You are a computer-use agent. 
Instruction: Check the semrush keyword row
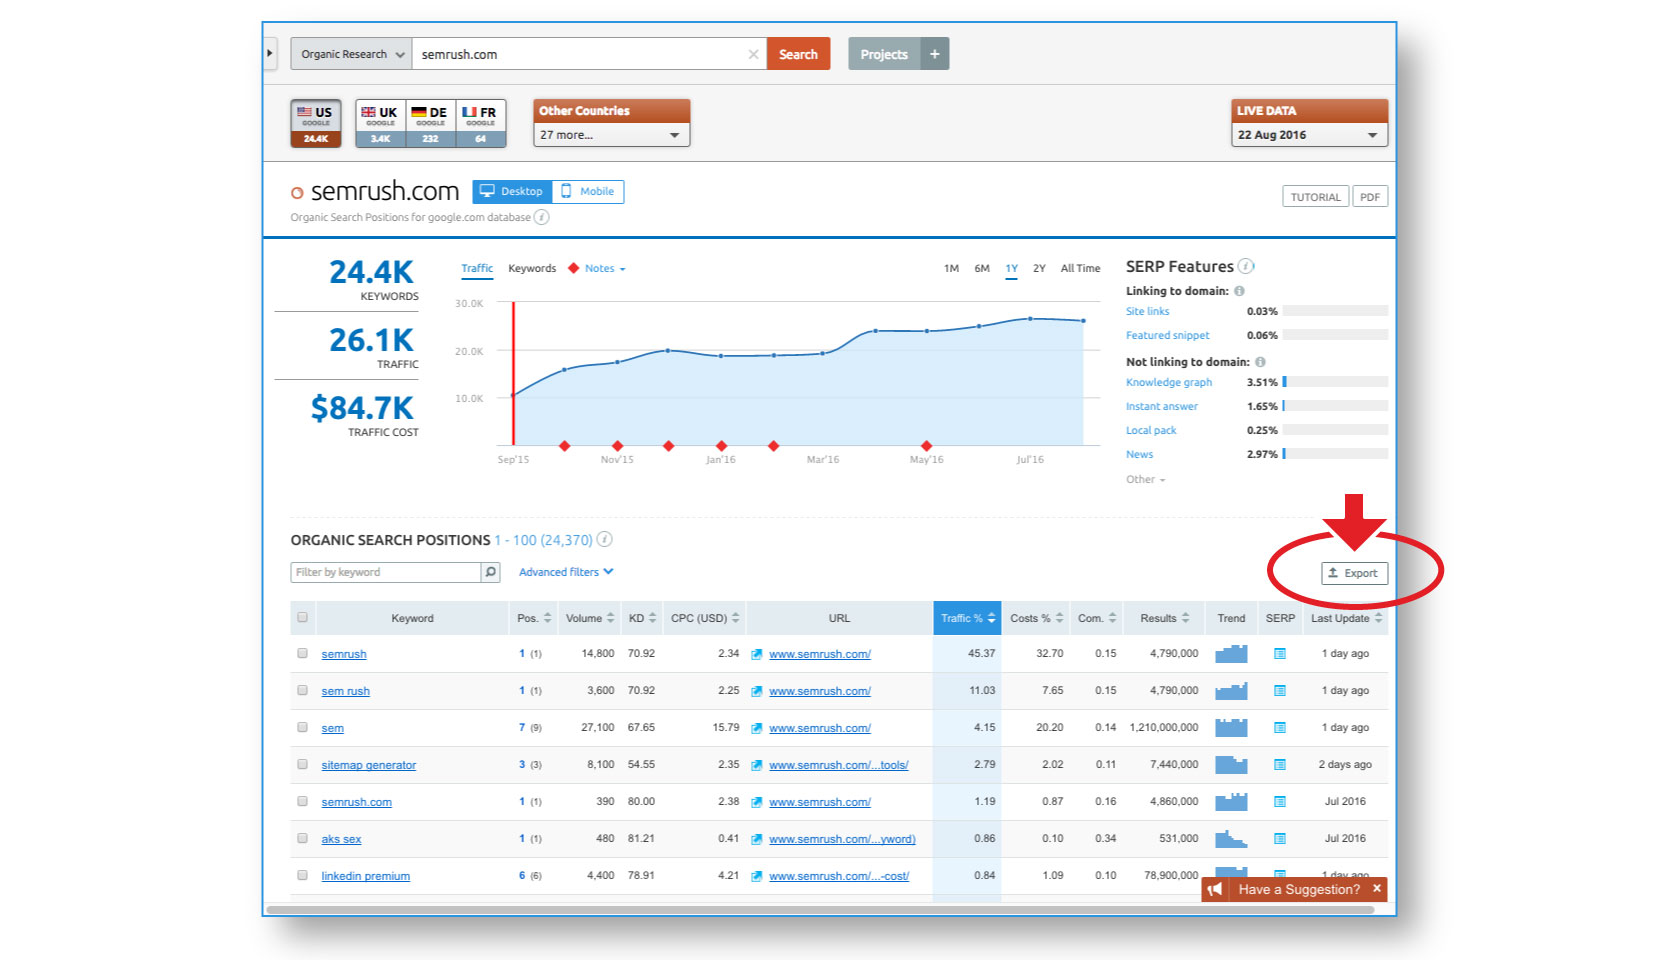point(302,653)
